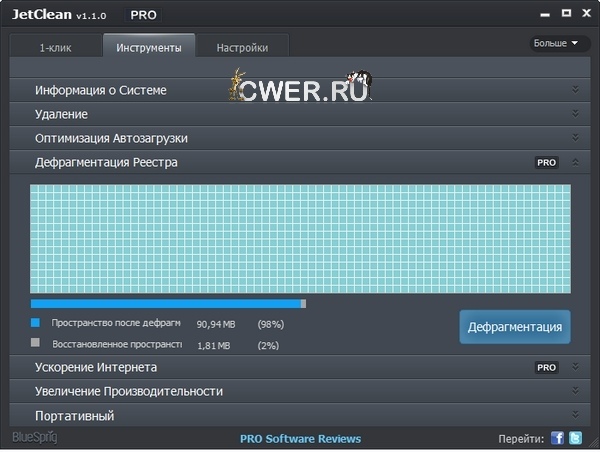Switch to the Настройки tab

(x=241, y=47)
